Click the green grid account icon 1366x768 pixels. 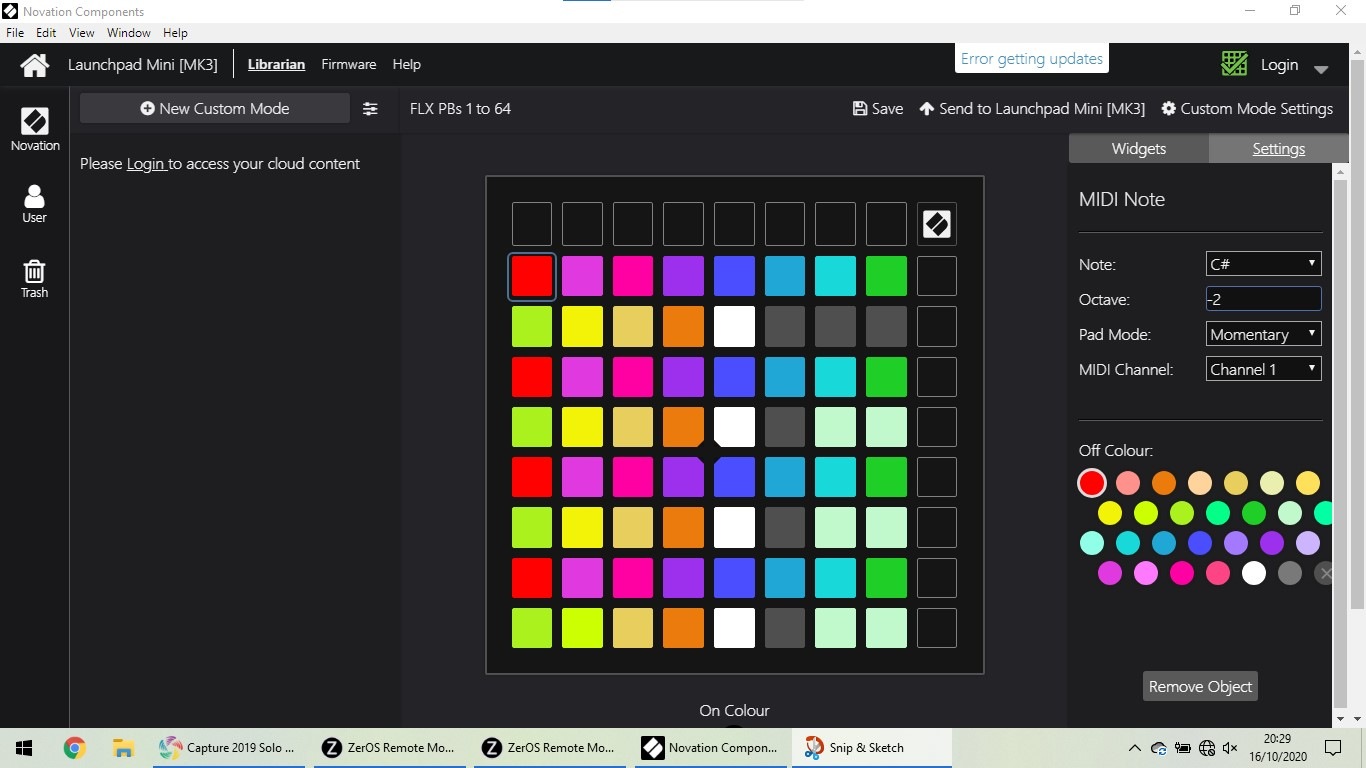coord(1234,64)
